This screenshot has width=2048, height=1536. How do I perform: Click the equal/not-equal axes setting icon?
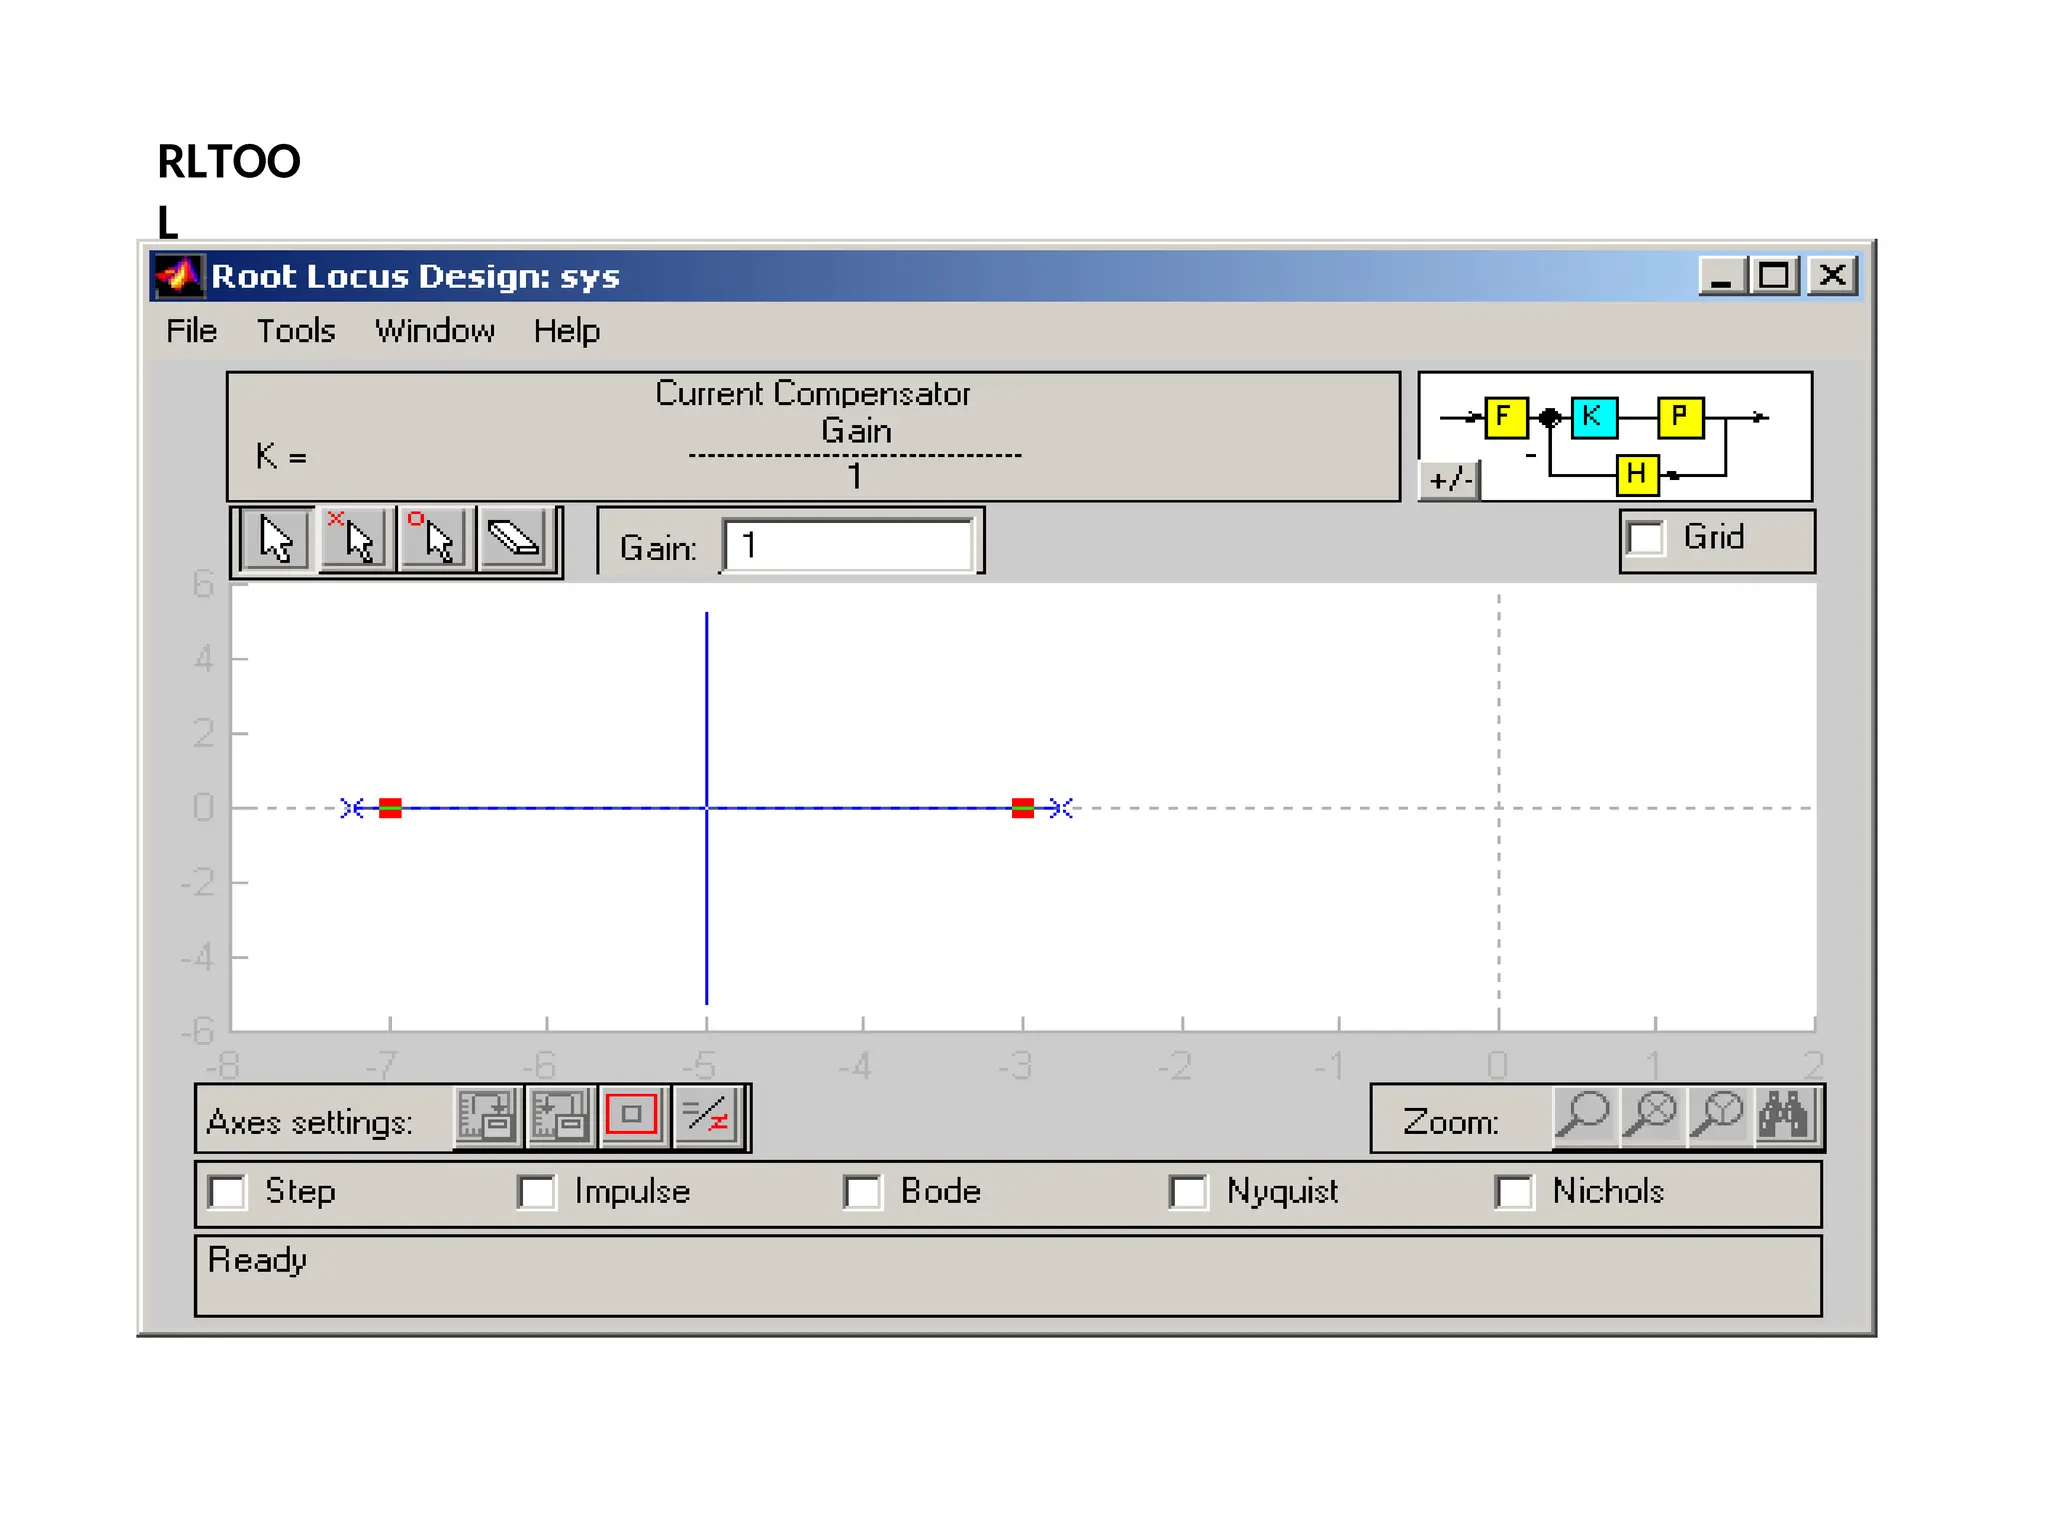coord(708,1116)
